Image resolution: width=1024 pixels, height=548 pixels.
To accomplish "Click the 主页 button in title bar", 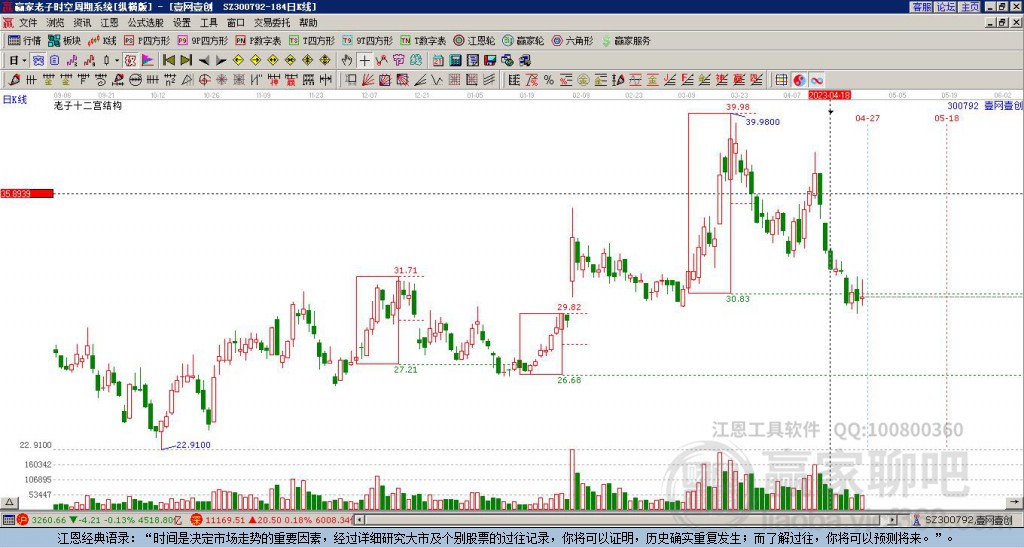I will coord(970,7).
